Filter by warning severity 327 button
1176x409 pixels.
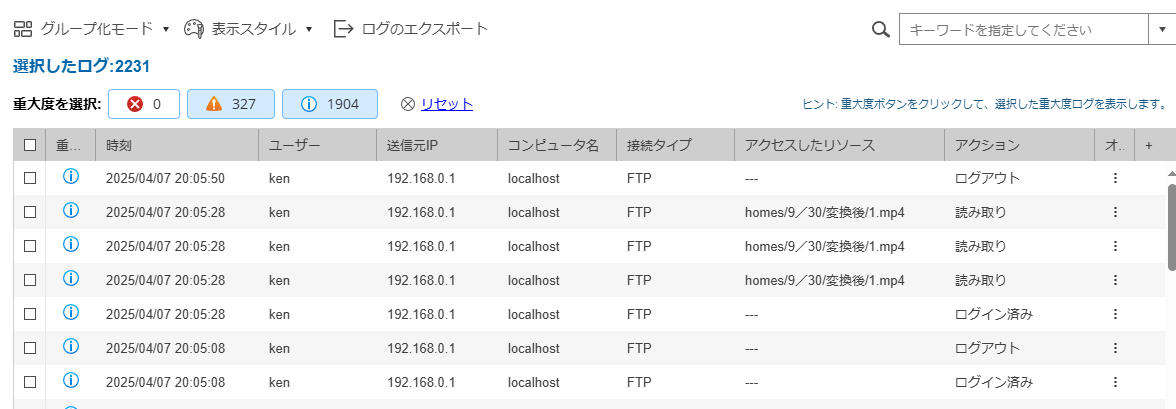tap(231, 104)
